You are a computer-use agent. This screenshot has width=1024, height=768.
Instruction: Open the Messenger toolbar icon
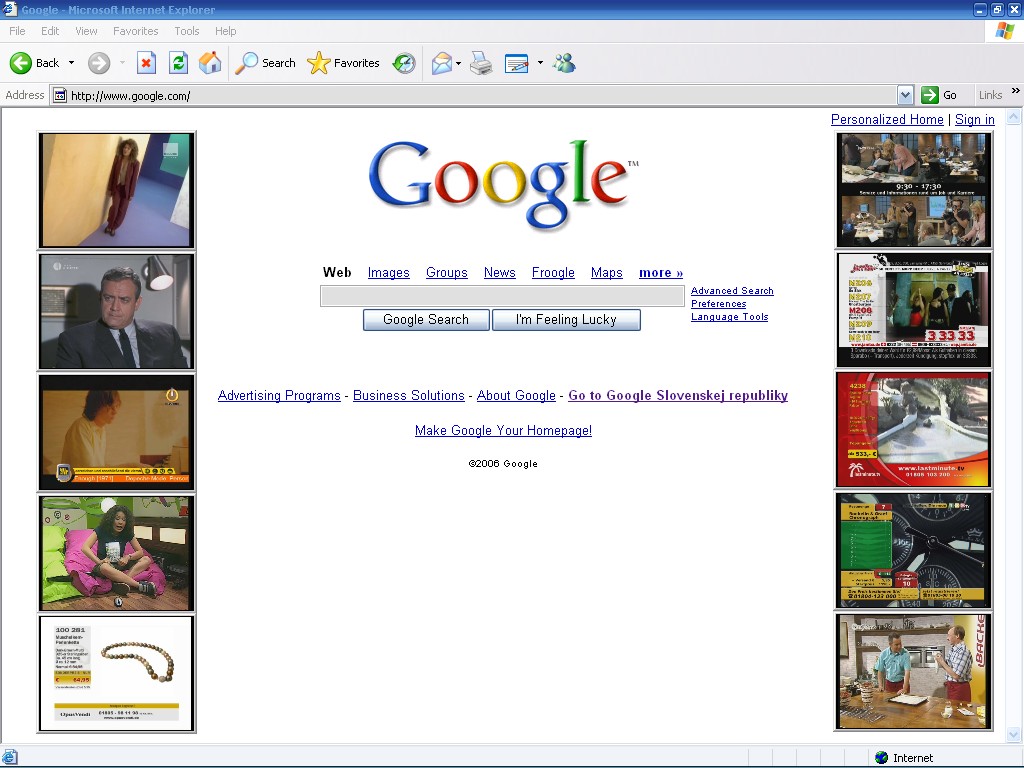tap(564, 63)
